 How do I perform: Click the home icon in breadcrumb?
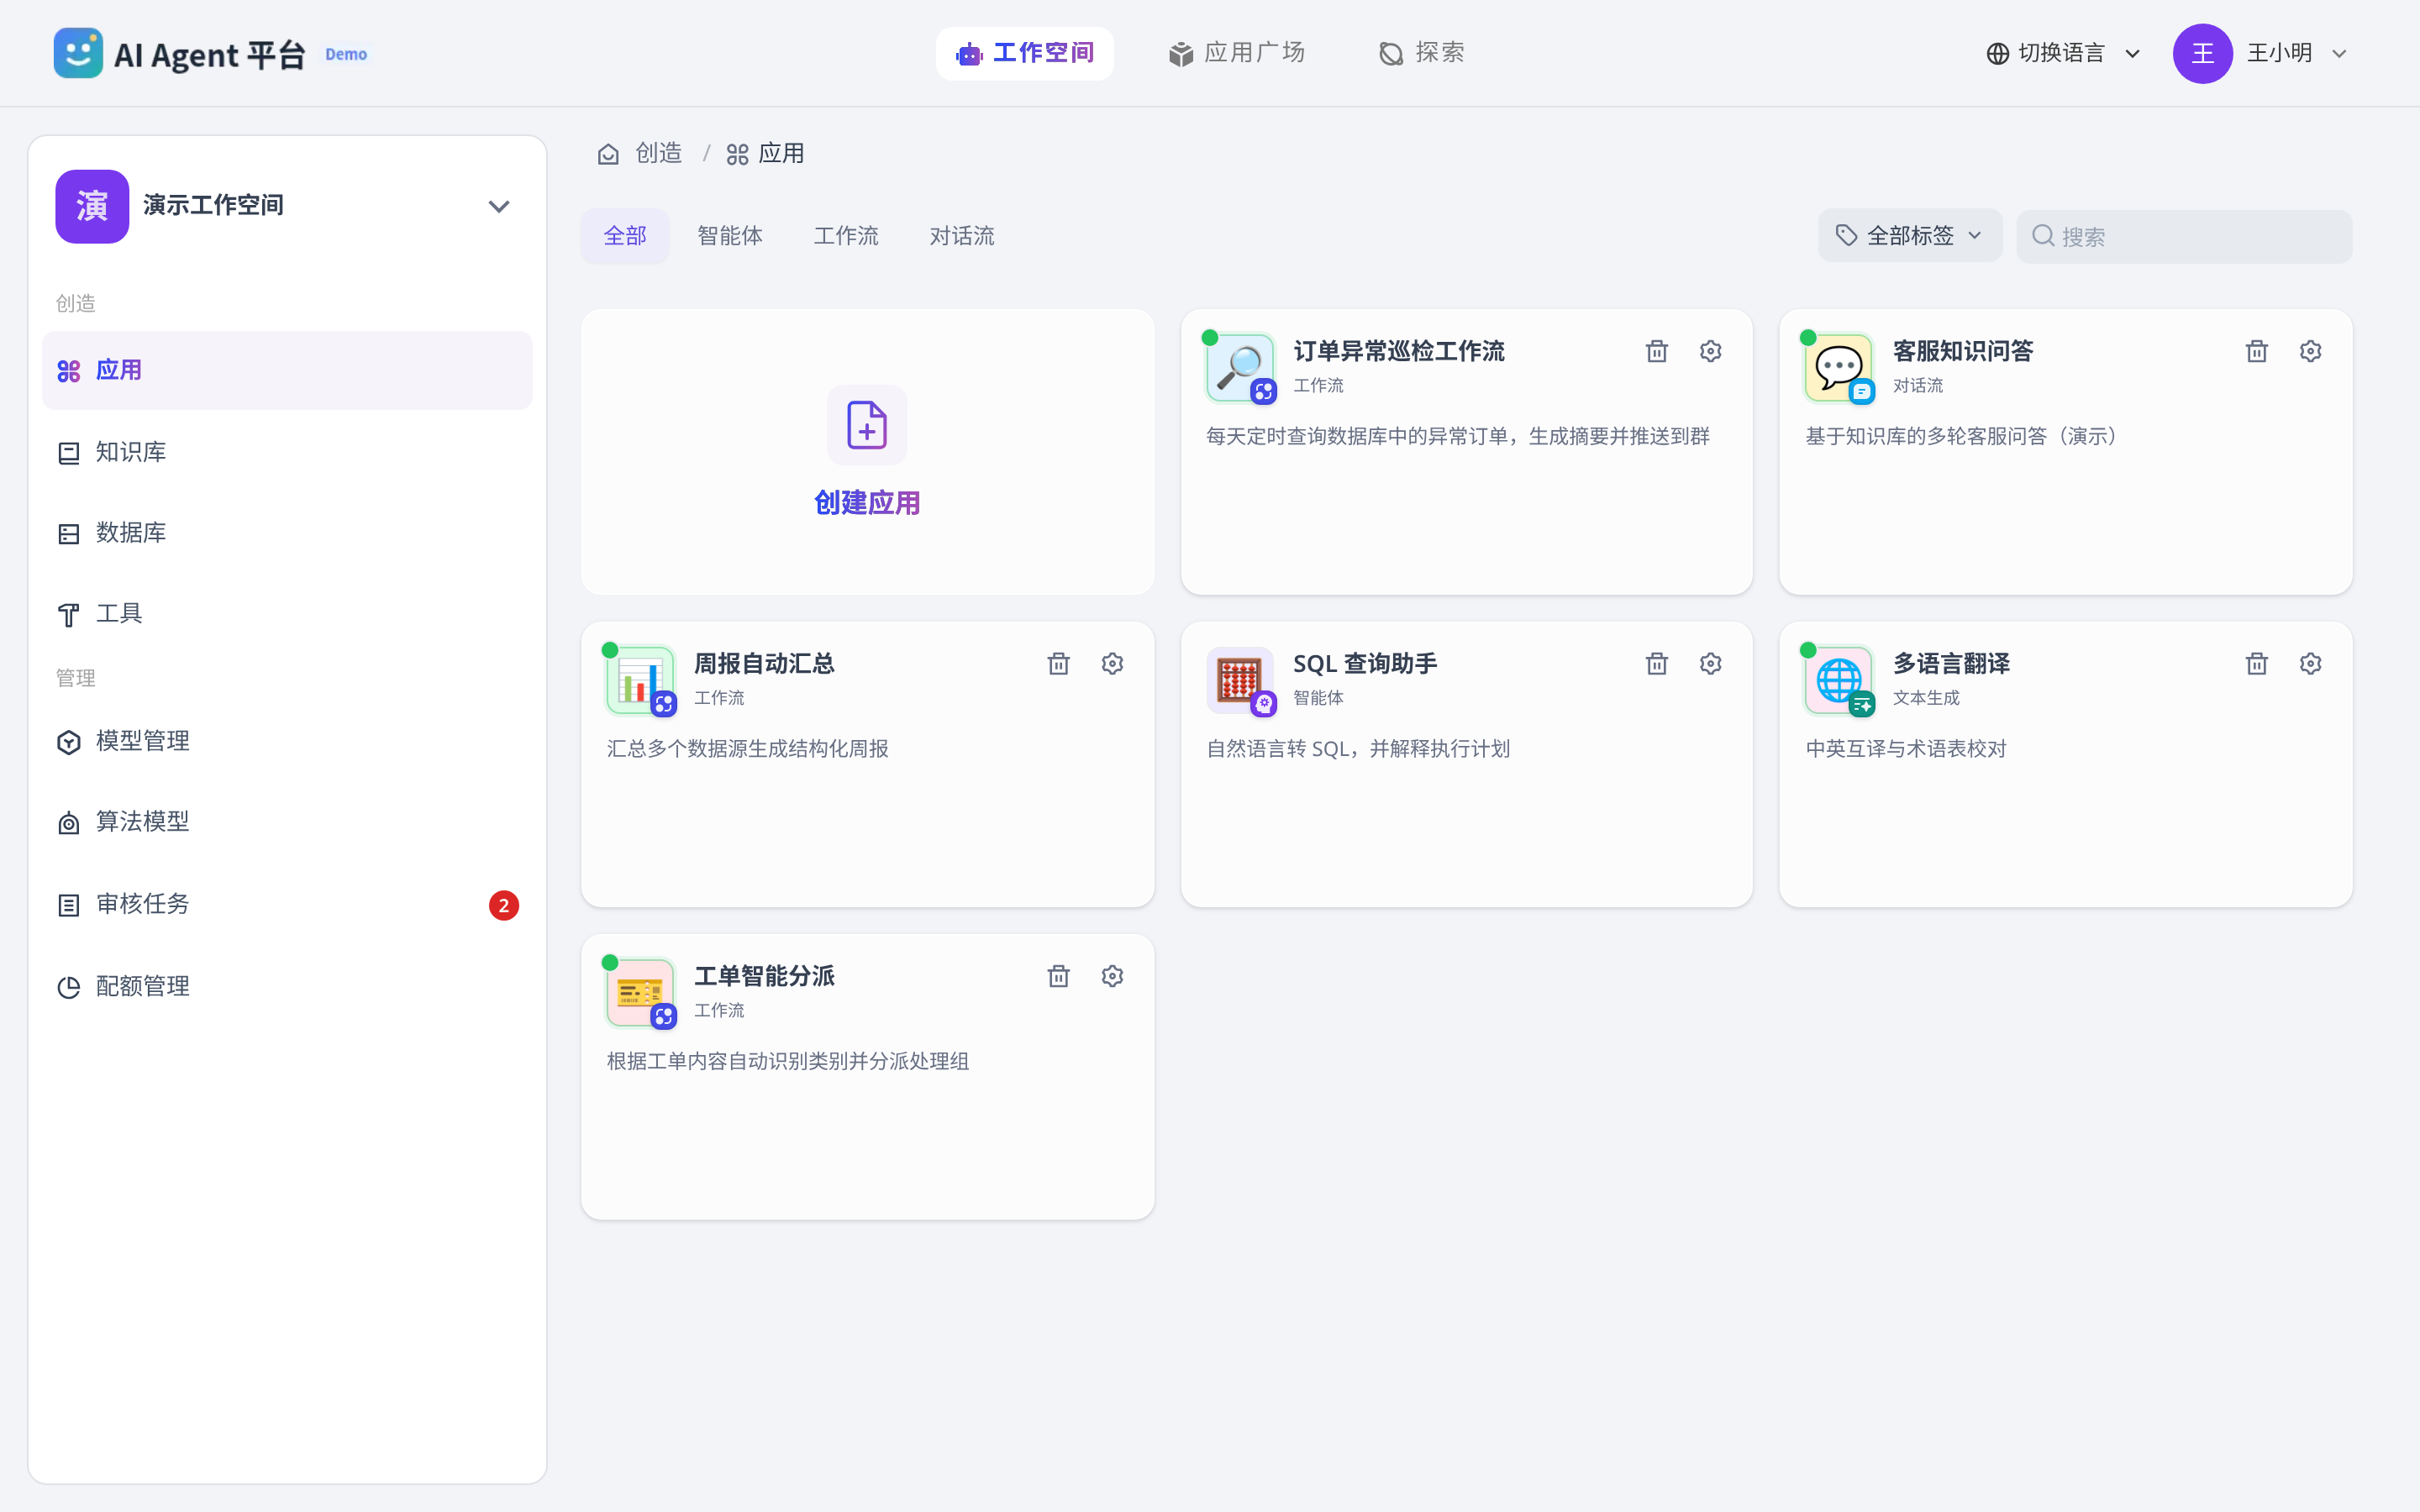pos(608,154)
